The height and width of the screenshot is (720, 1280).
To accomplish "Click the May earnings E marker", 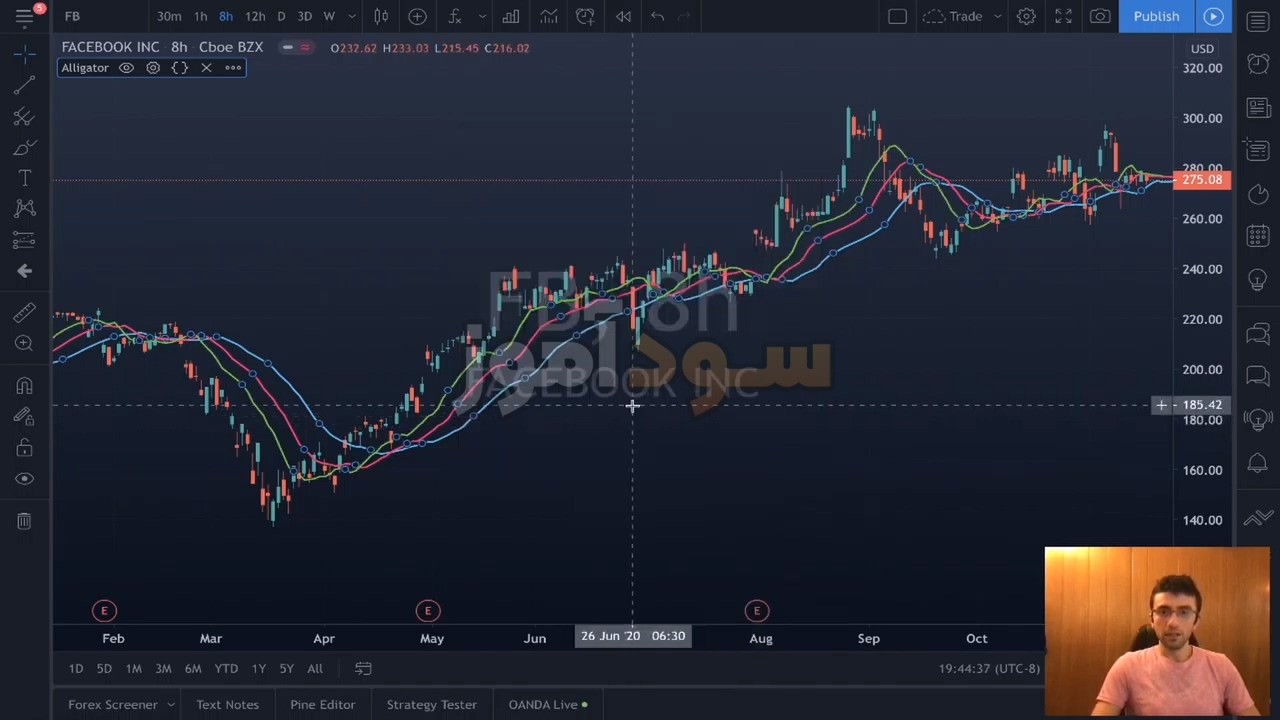I will tap(428, 611).
